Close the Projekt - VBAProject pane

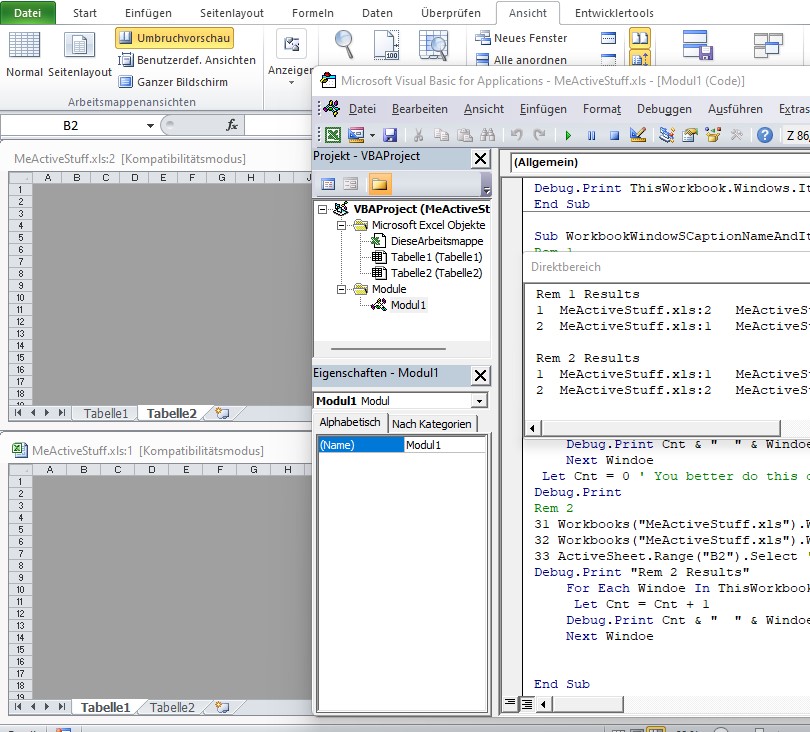(480, 159)
